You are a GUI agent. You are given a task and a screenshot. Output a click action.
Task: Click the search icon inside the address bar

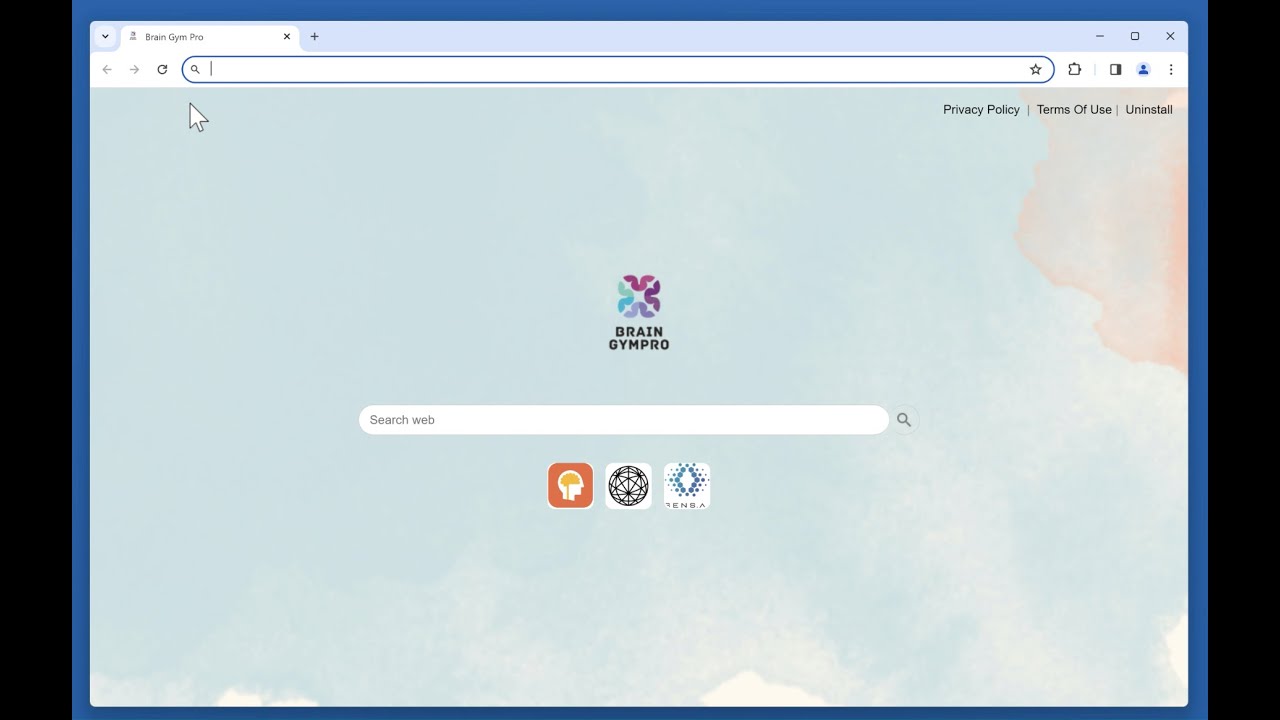pos(195,69)
